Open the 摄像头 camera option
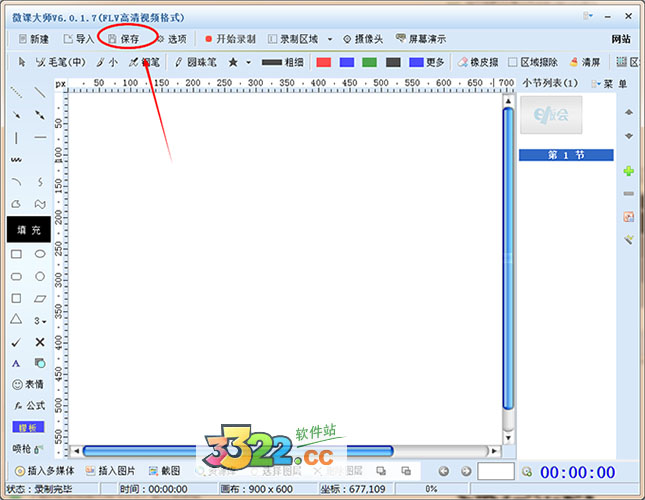645x500 pixels. (x=363, y=39)
